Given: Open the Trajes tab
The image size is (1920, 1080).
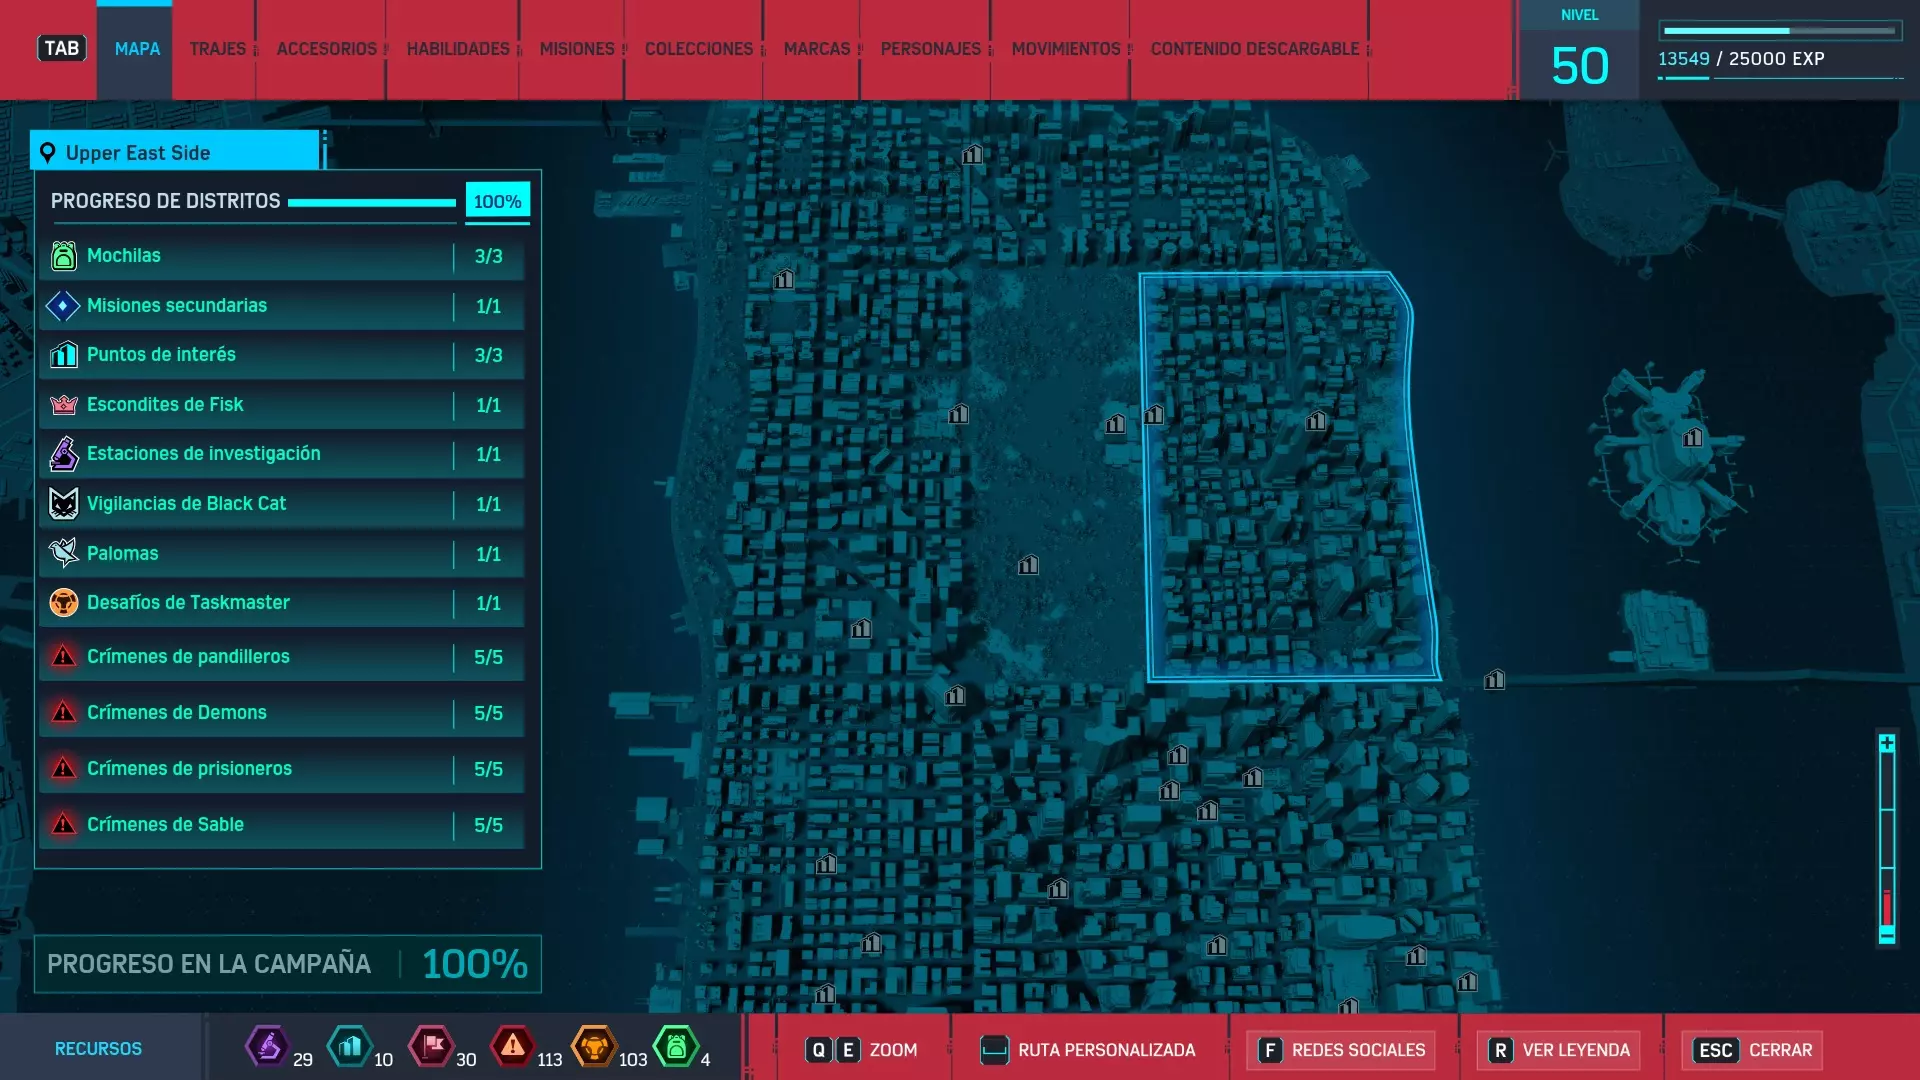Looking at the screenshot, I should pyautogui.click(x=217, y=49).
